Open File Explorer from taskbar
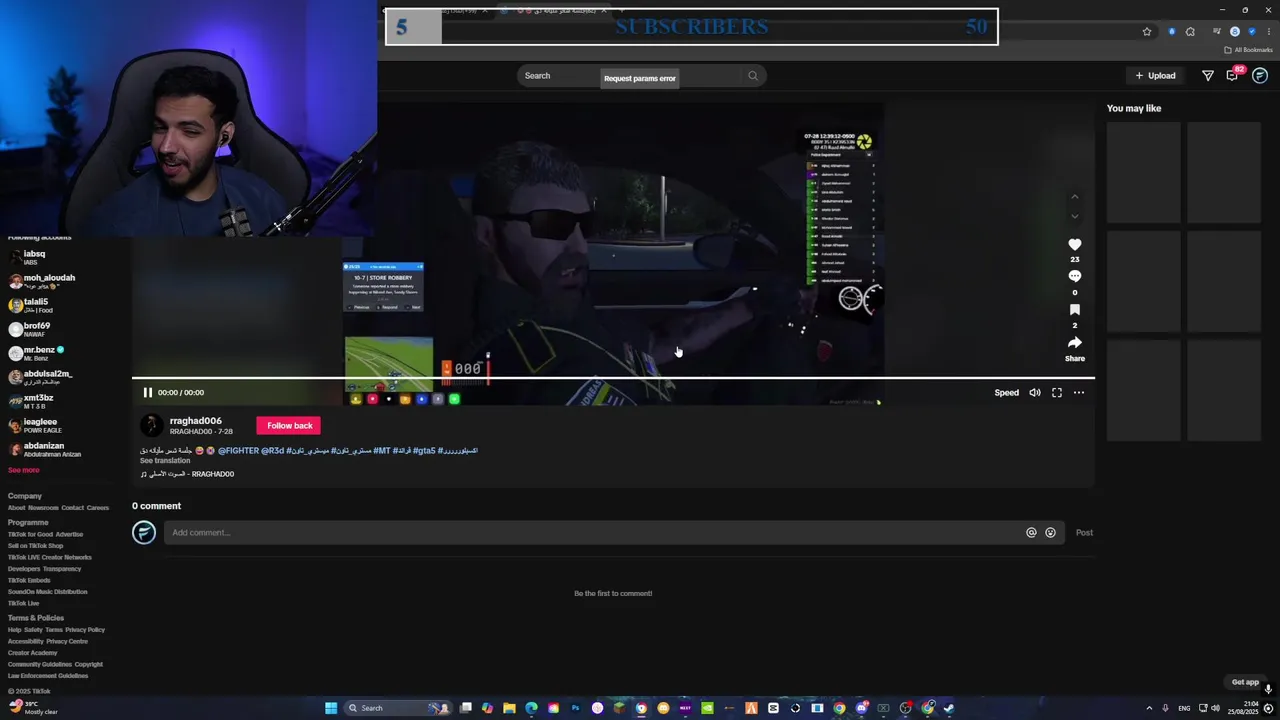1280x720 pixels. coord(509,708)
